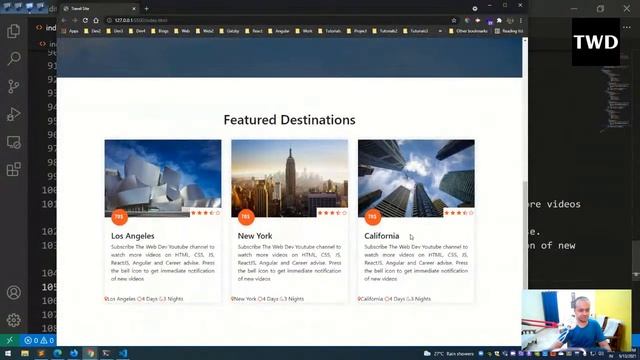Open the Gatsby bookmark folder

[x=229, y=31]
